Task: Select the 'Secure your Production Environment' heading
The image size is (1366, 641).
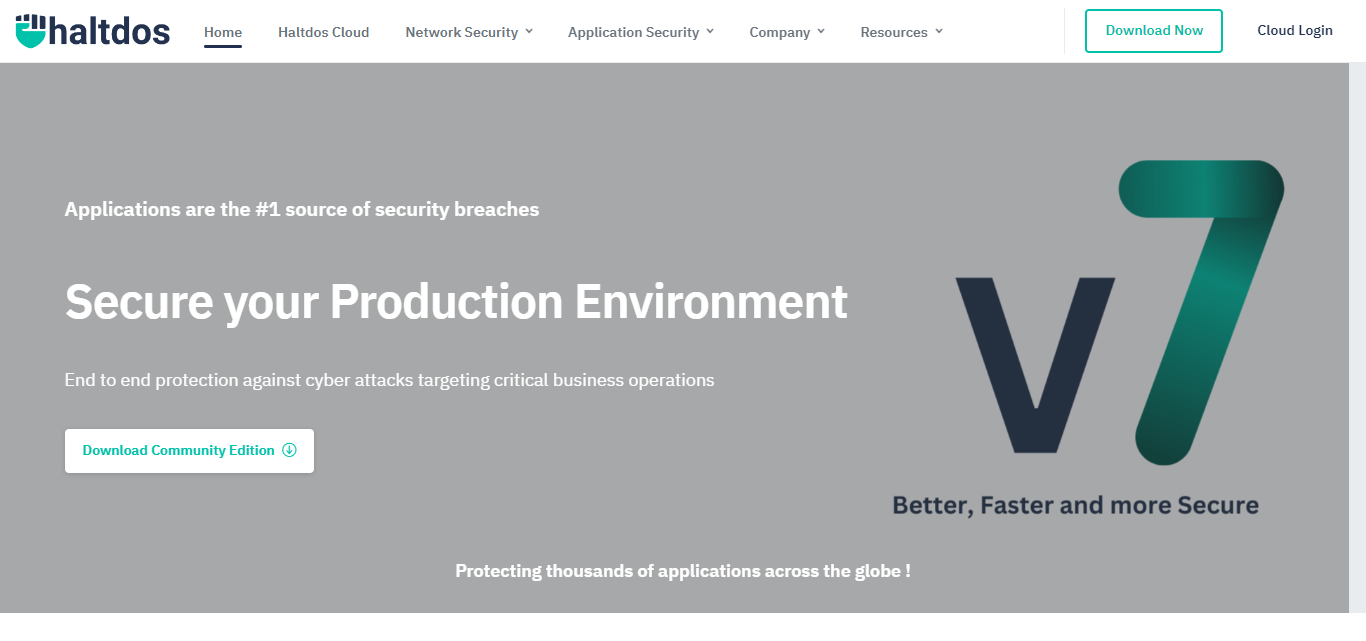Action: point(456,302)
